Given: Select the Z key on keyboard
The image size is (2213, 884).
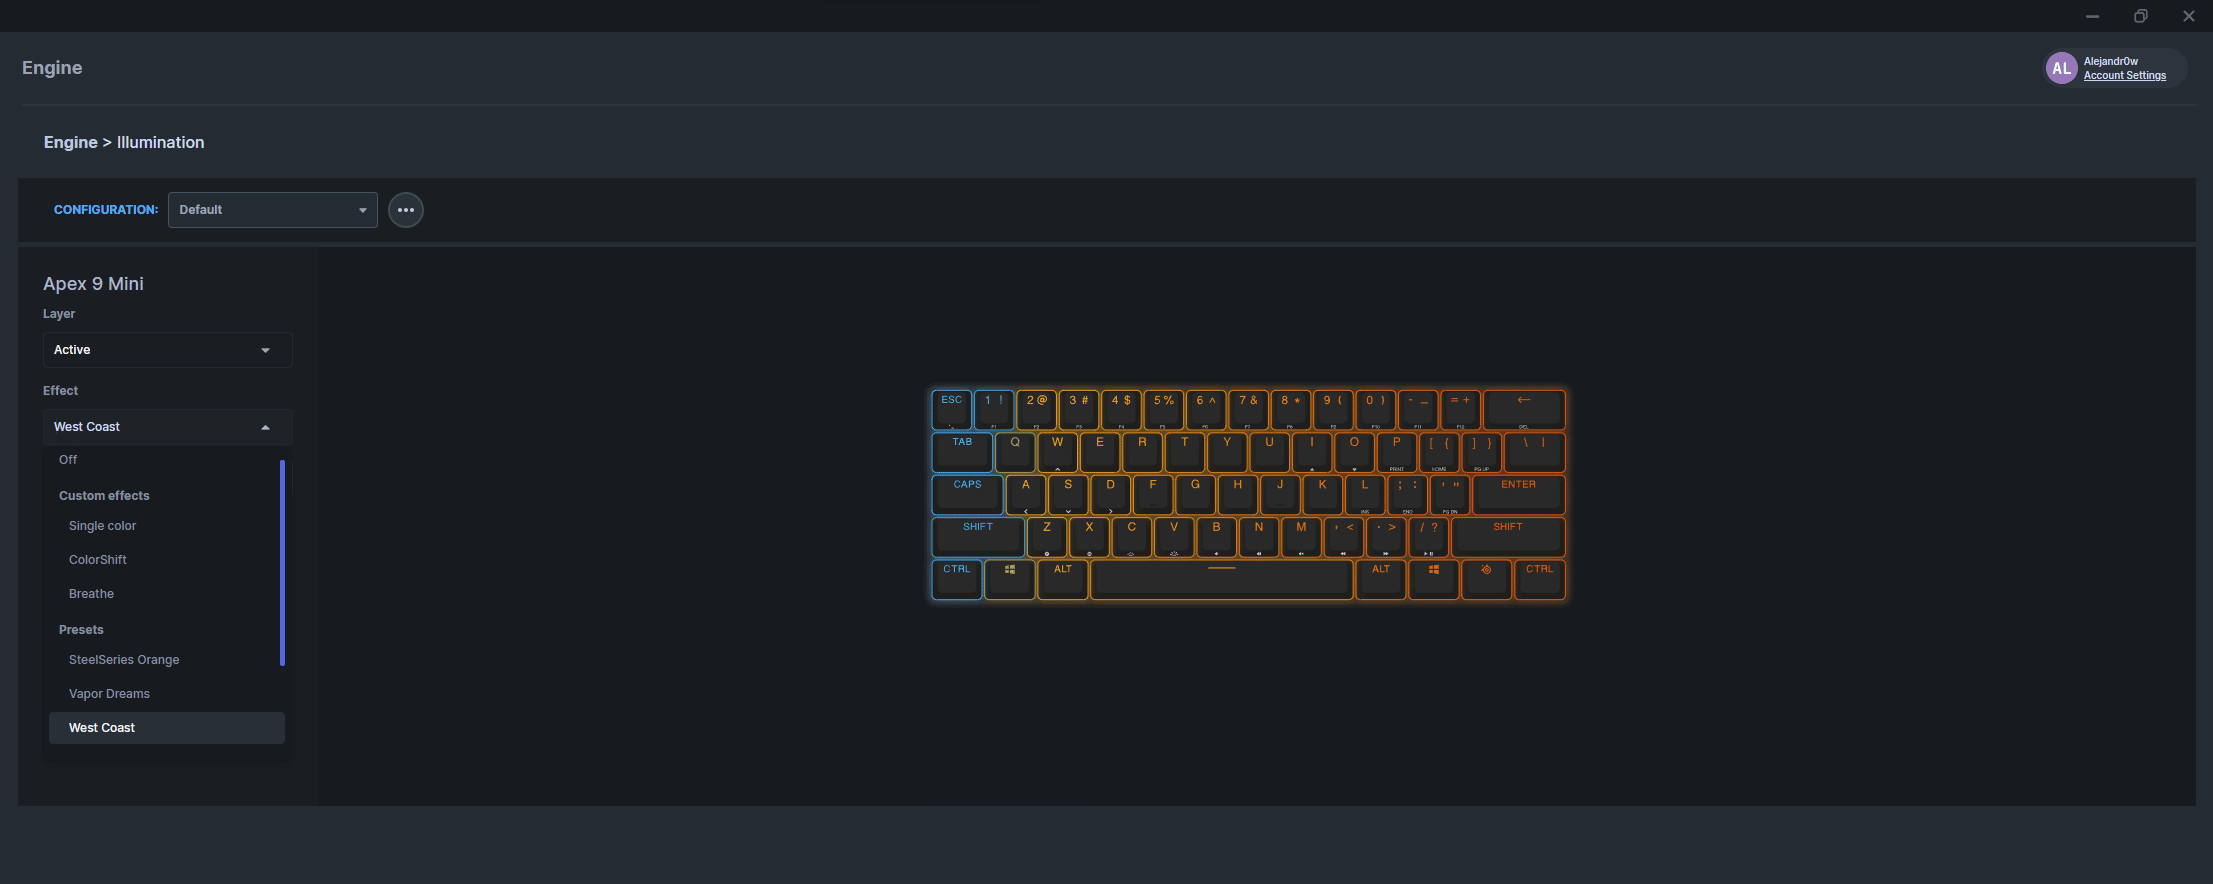Looking at the screenshot, I should click(x=1047, y=537).
